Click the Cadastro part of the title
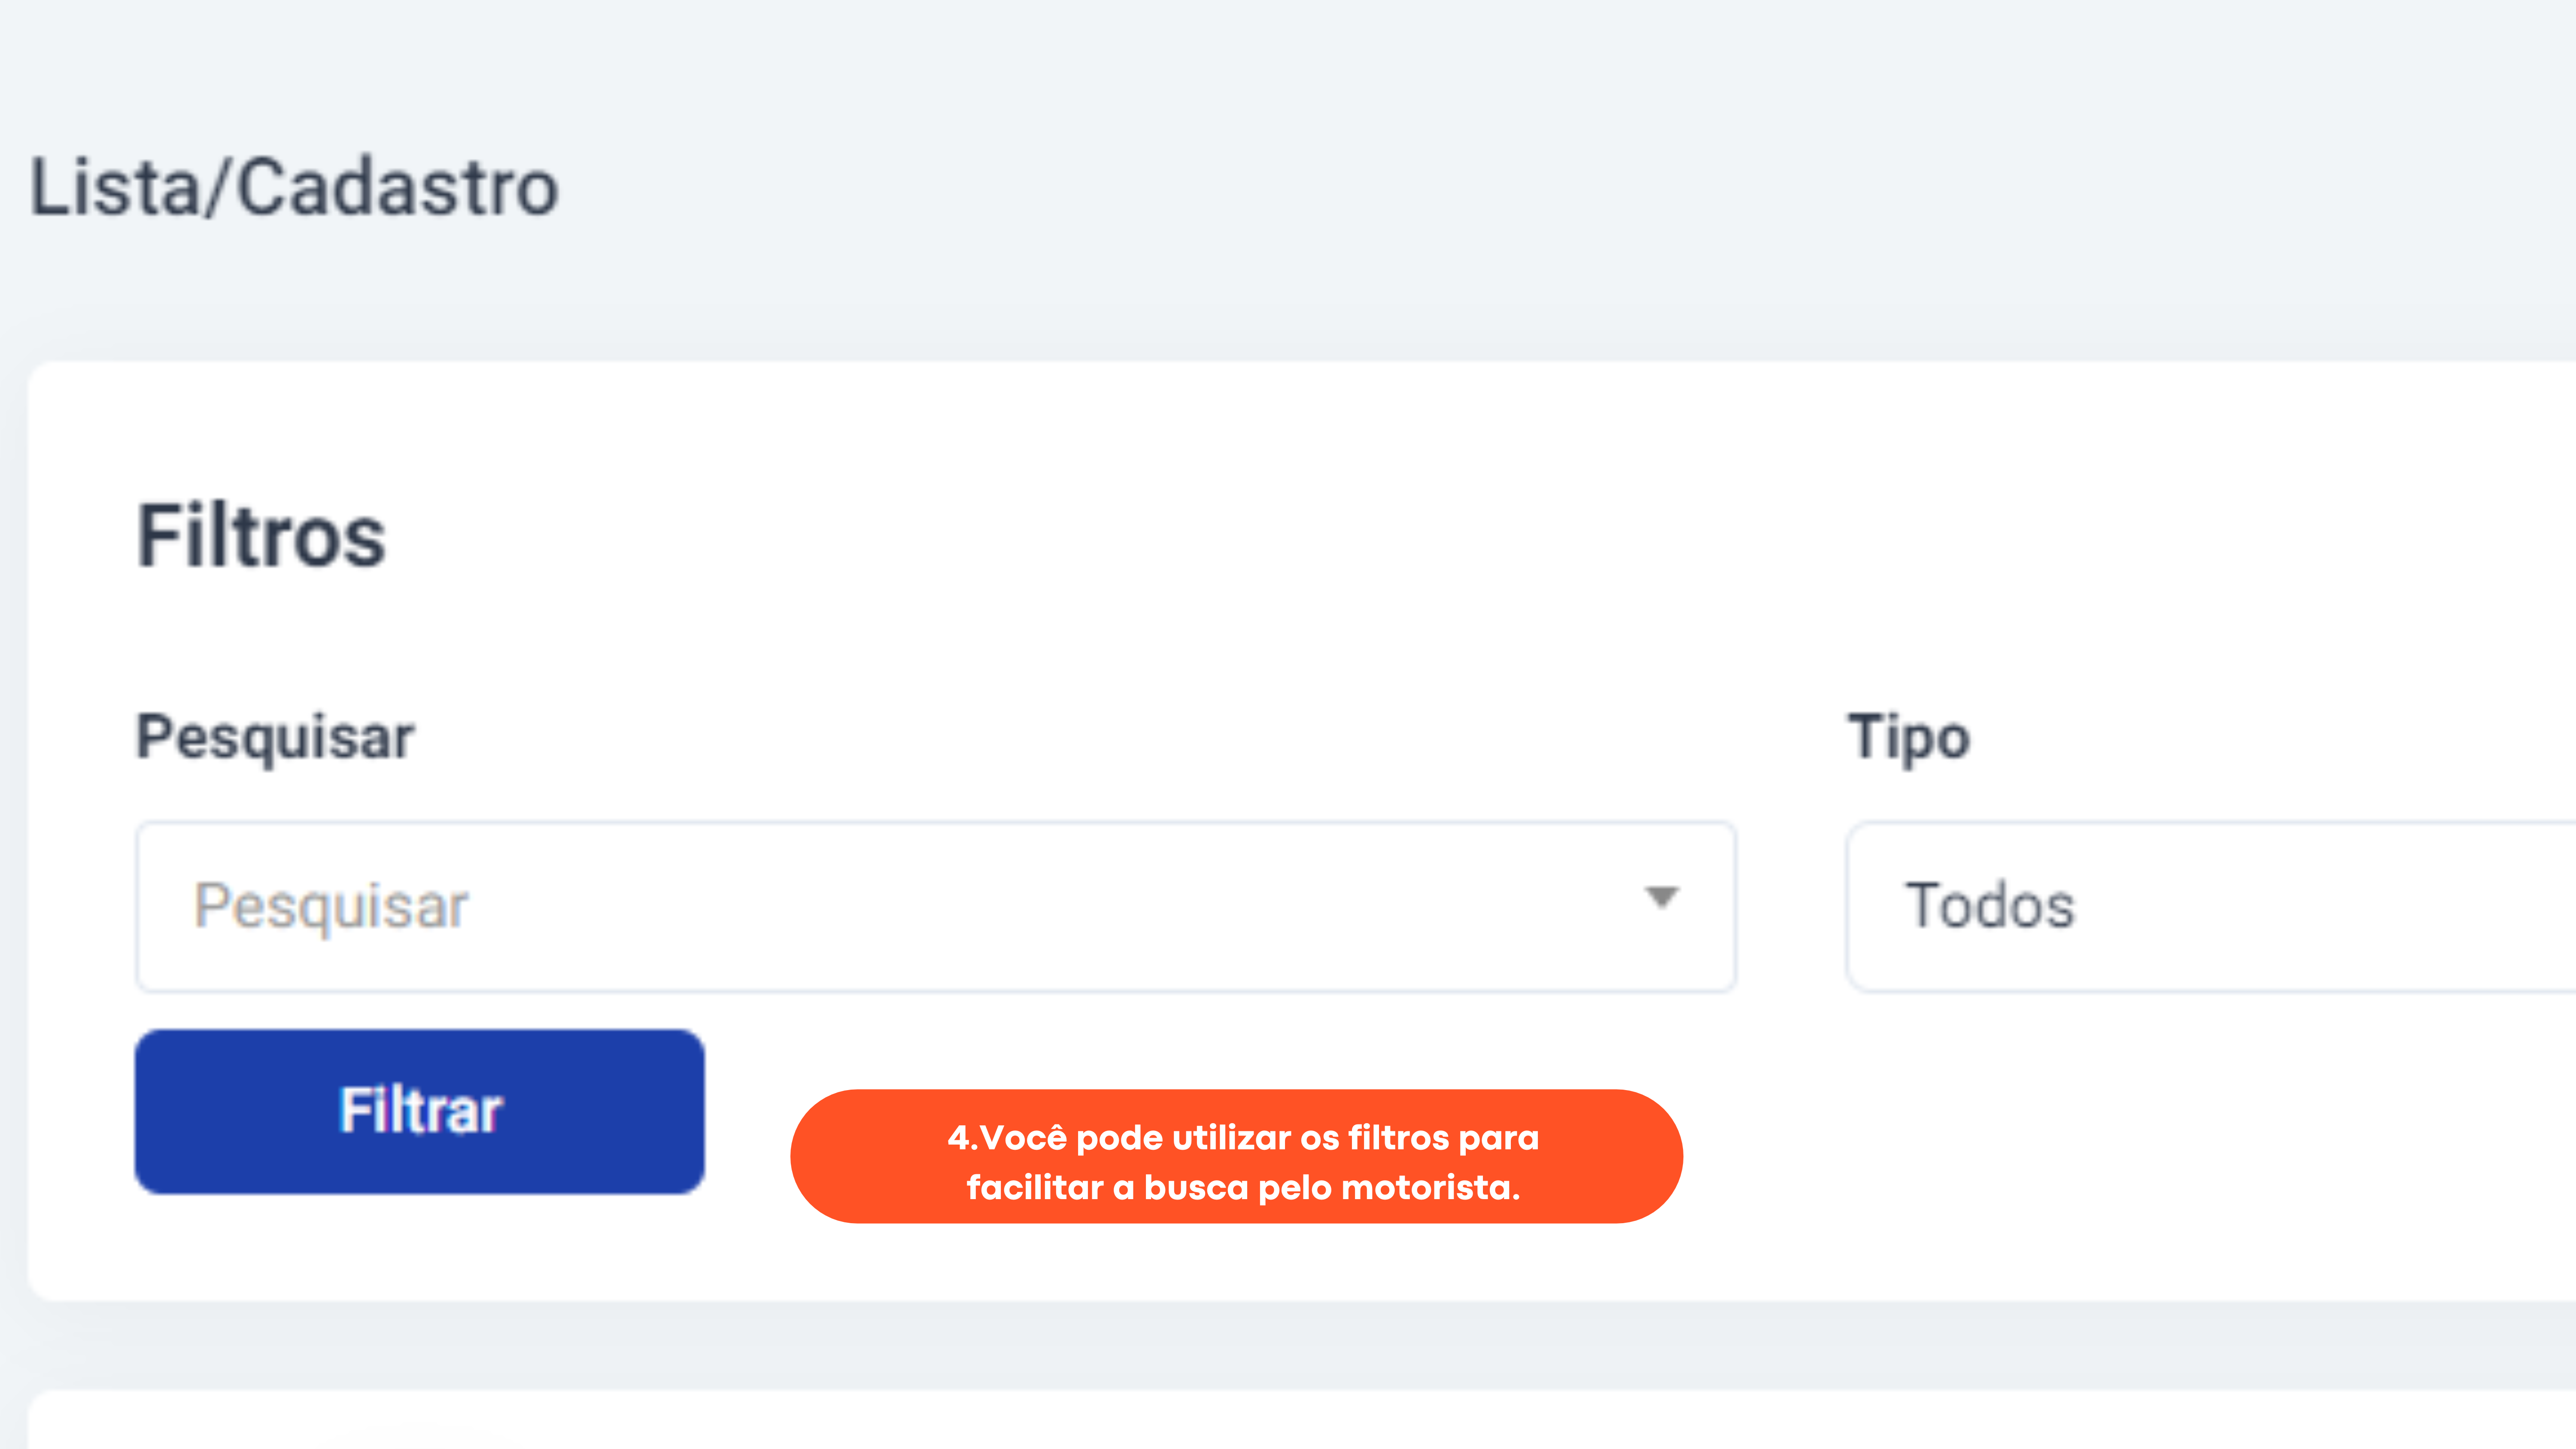Screen dimensions: 2576x1449 coord(397,187)
